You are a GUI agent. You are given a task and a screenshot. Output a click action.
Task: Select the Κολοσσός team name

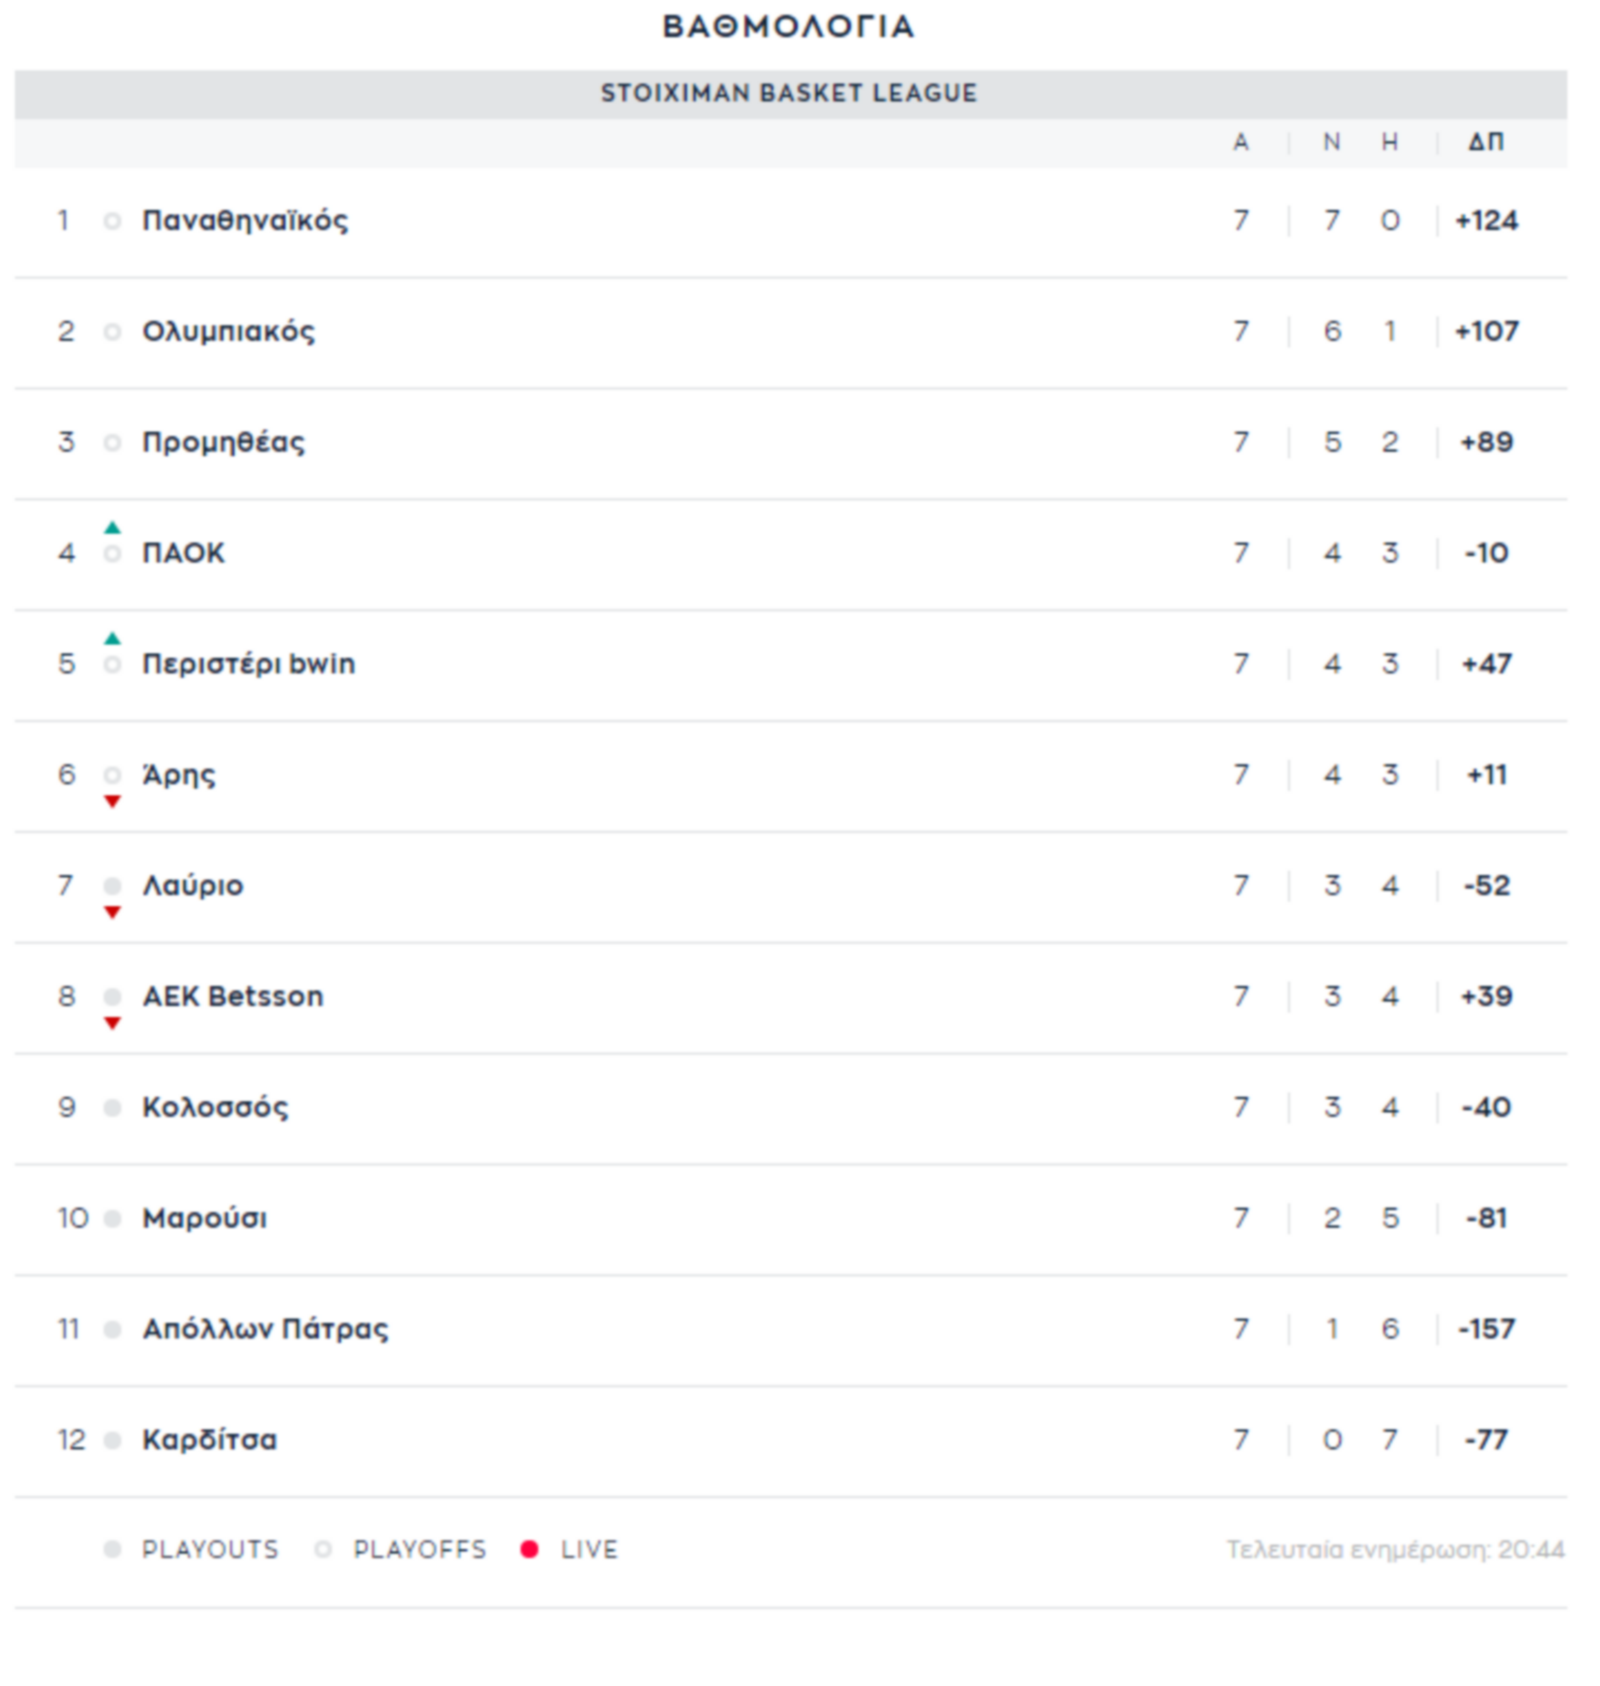coord(215,1107)
